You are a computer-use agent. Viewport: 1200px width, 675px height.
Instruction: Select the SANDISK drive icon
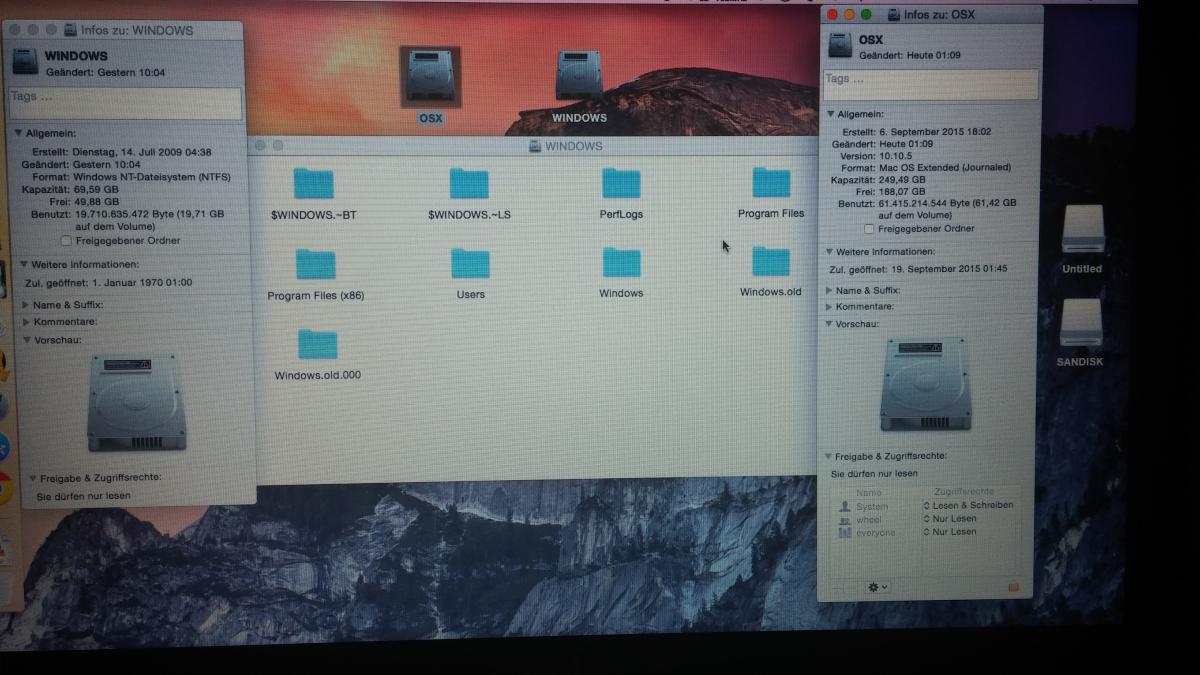(1080, 324)
